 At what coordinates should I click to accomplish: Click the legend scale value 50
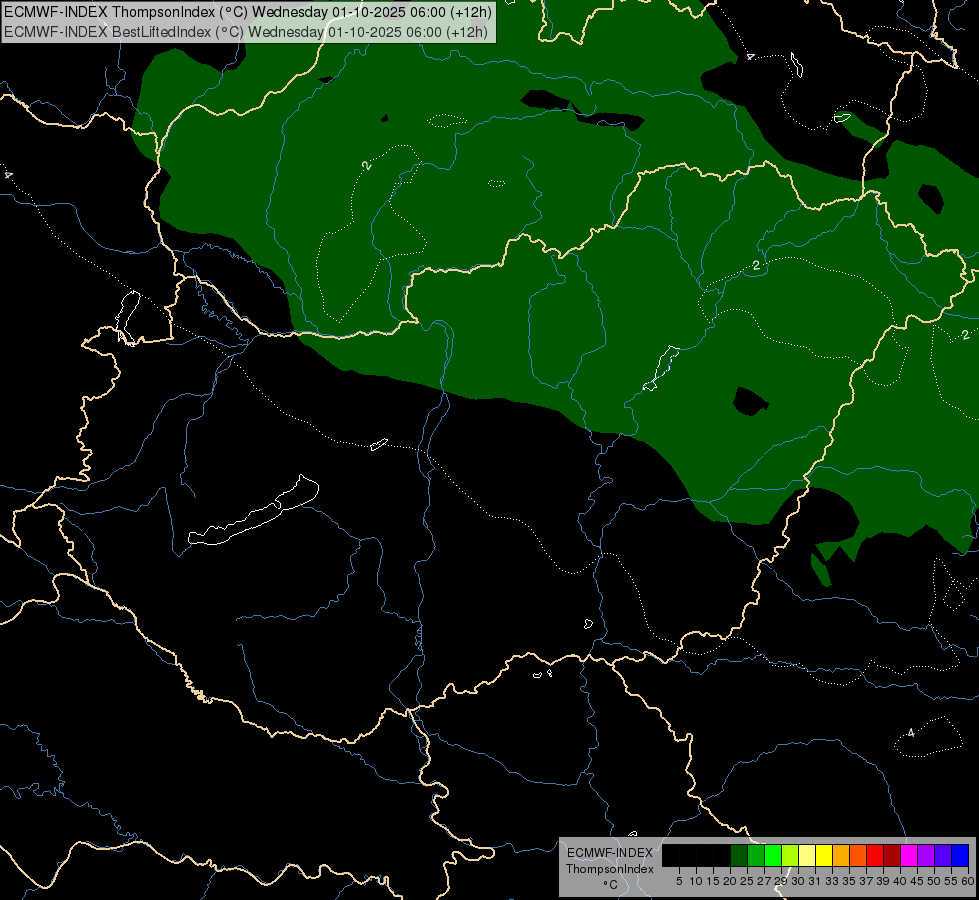pyautogui.click(x=933, y=881)
